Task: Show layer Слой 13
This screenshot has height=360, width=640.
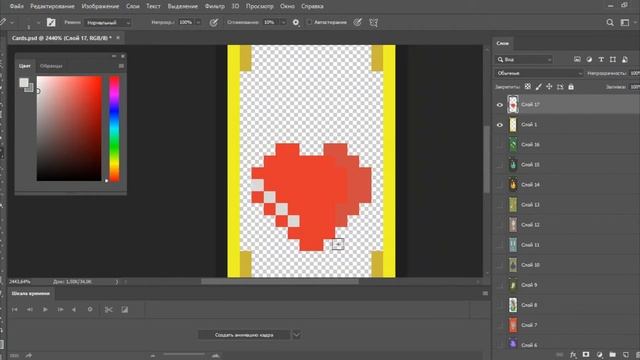Action: click(x=500, y=205)
